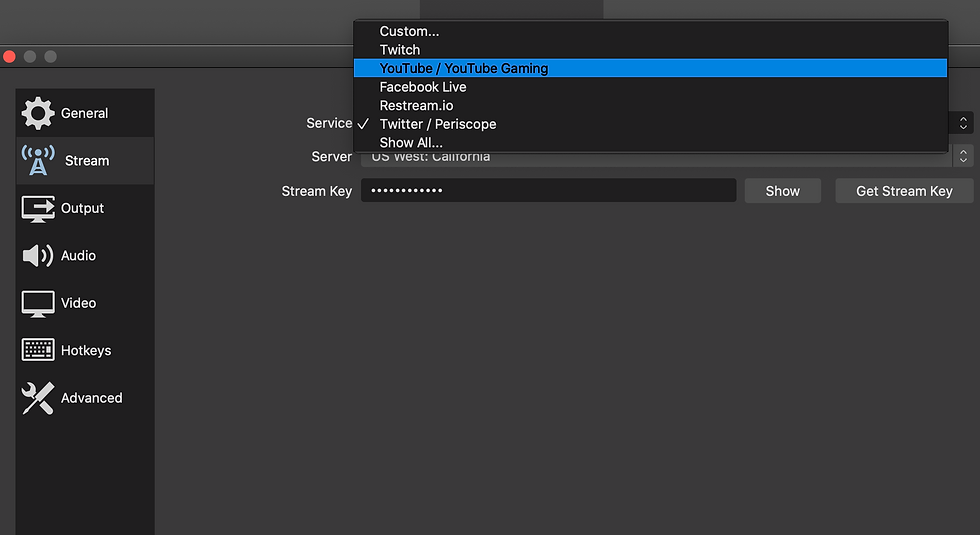
Task: Click the Advanced tools icon
Action: (38, 398)
